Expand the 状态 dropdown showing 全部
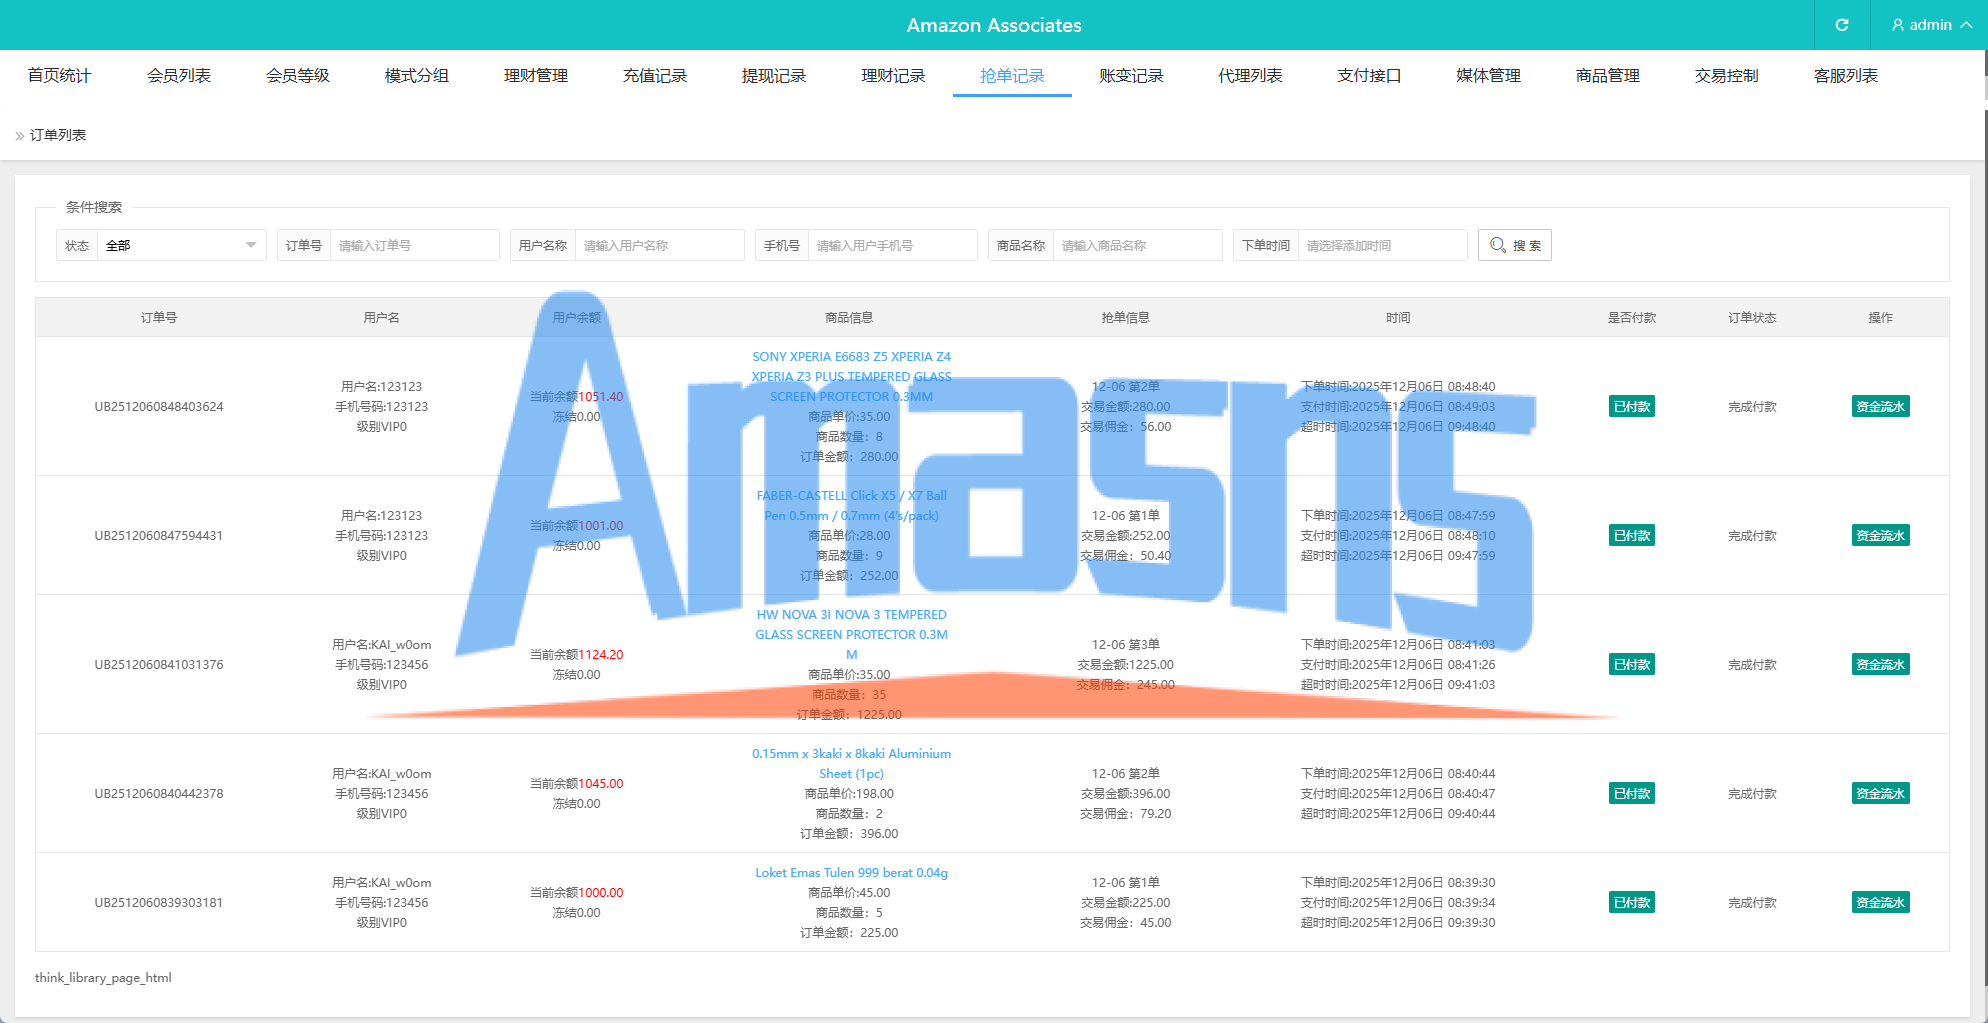1988x1023 pixels. (181, 245)
